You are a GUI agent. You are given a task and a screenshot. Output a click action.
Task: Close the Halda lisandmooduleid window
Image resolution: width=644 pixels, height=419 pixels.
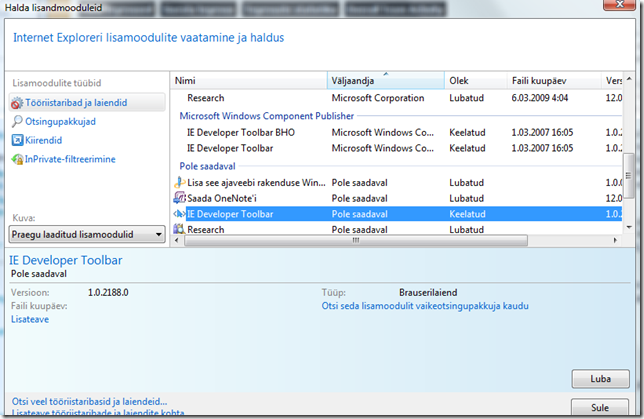[x=619, y=5]
